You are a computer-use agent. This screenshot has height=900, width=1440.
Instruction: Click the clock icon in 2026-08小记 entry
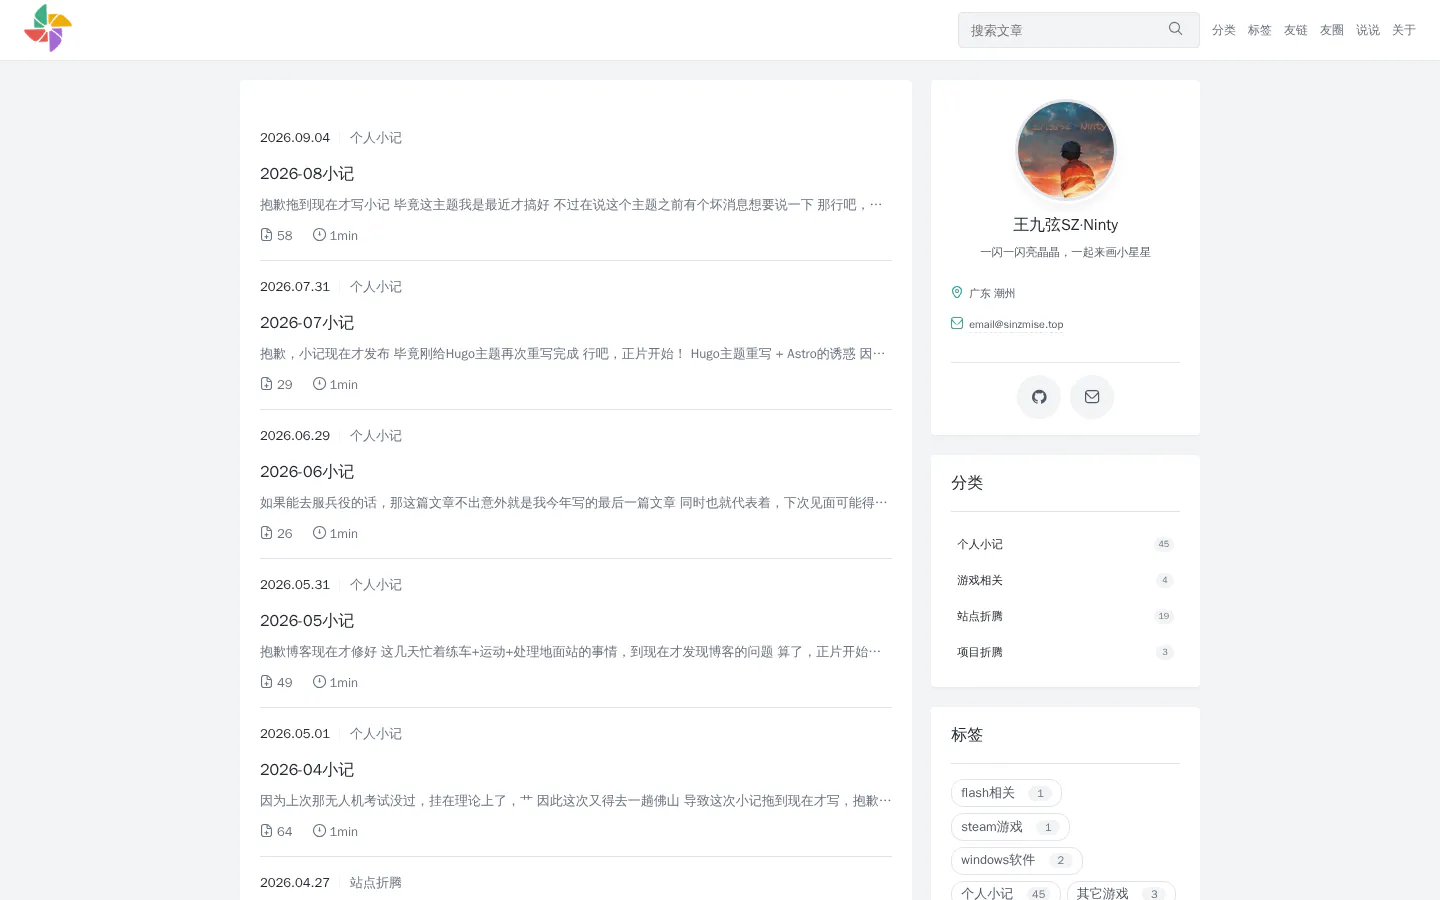(319, 235)
